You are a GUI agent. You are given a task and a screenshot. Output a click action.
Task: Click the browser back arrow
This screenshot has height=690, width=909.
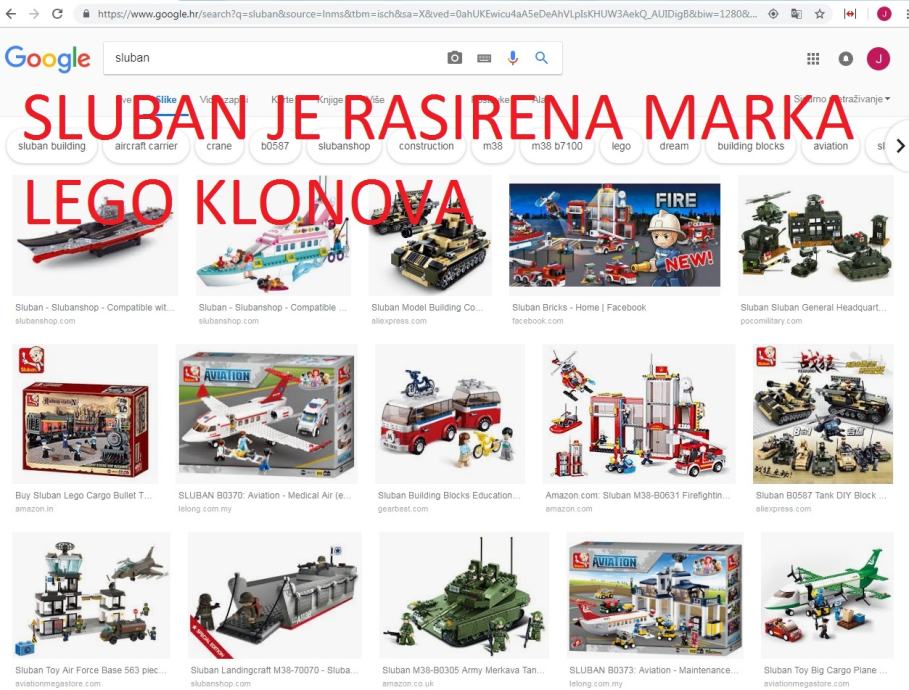click(11, 13)
